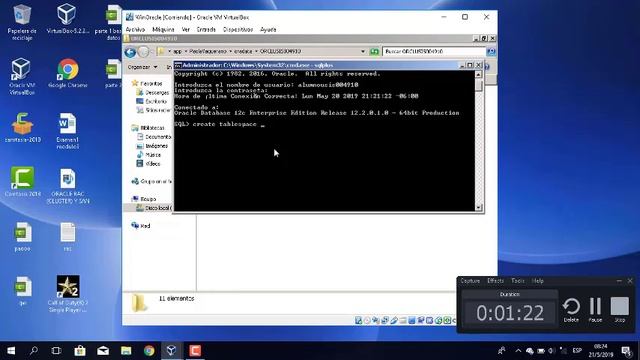Open the Help menu in the recorder
Screen dimensions: 640x360
tap(538, 281)
